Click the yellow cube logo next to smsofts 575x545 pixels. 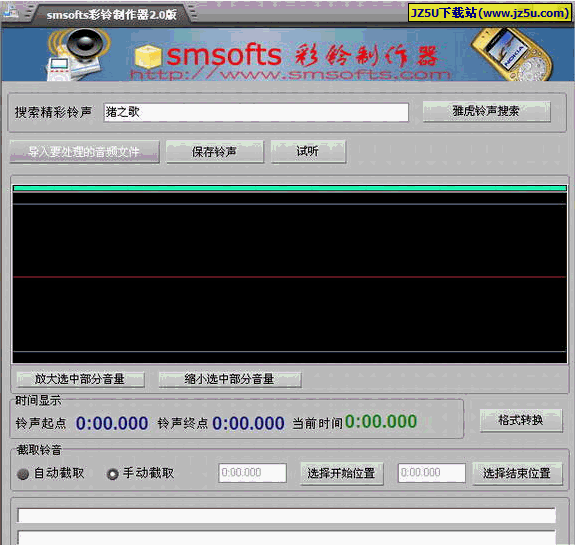coord(148,56)
